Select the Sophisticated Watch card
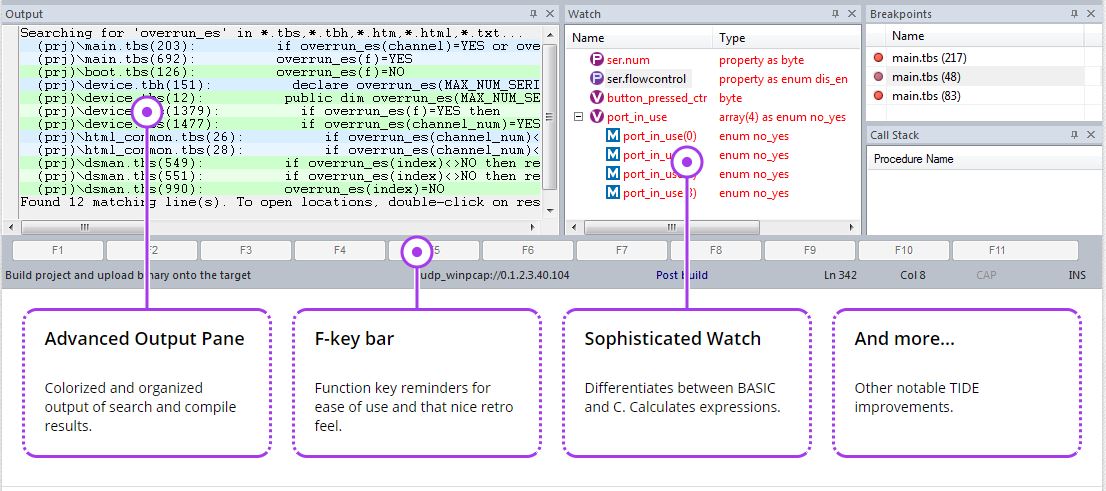 pos(686,382)
